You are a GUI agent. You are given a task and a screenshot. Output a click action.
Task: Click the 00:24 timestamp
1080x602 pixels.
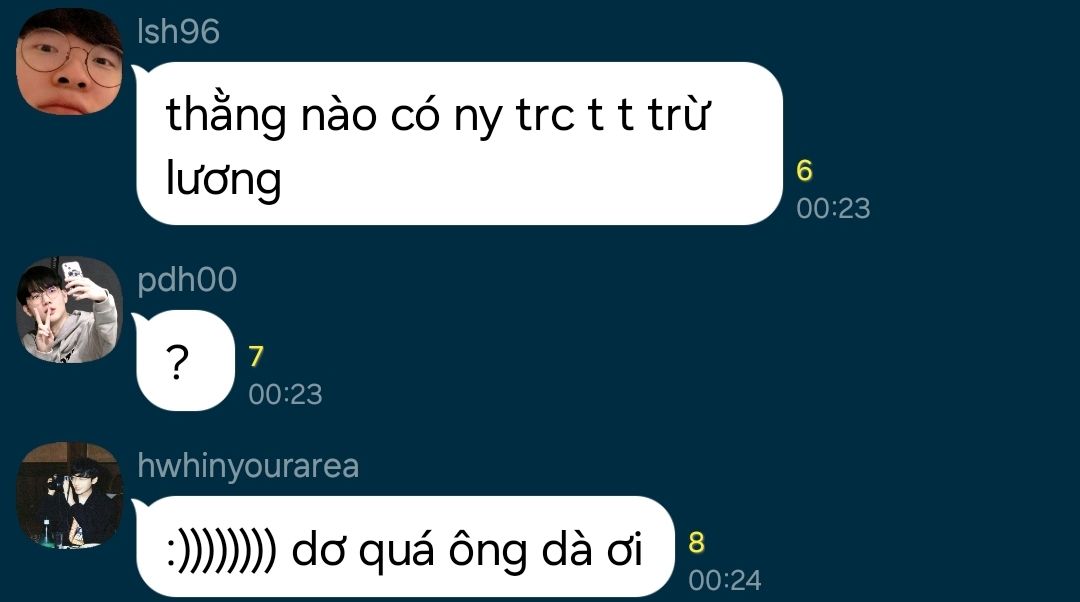[x=725, y=580]
